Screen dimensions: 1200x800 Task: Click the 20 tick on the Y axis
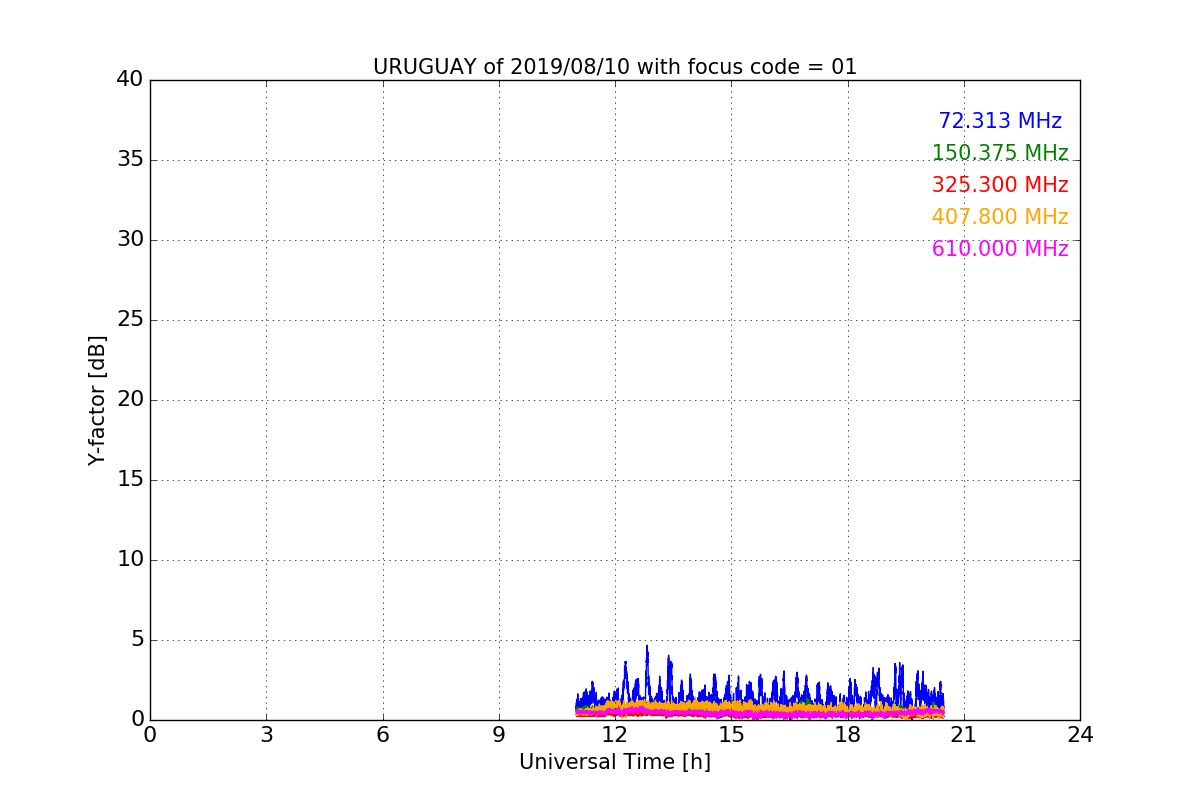click(130, 400)
